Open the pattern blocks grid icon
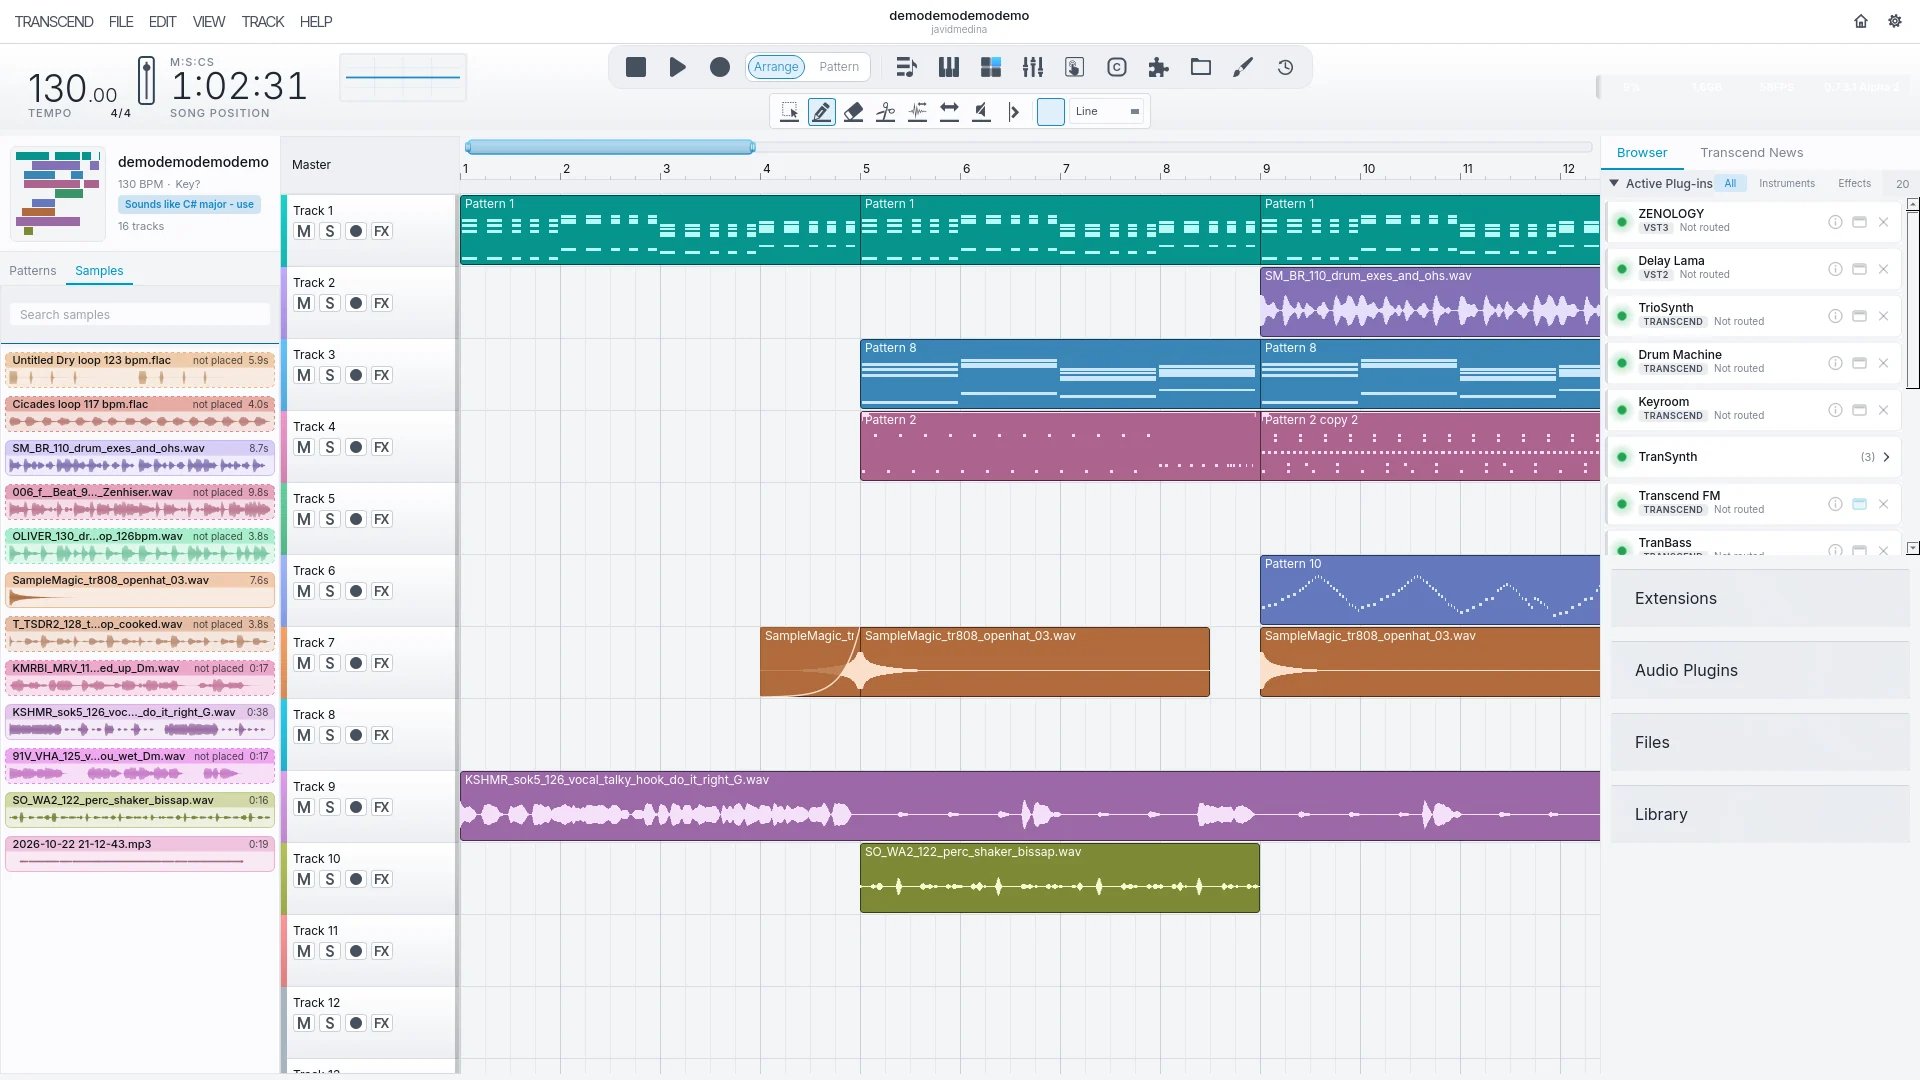This screenshot has width=1920, height=1080. click(991, 67)
